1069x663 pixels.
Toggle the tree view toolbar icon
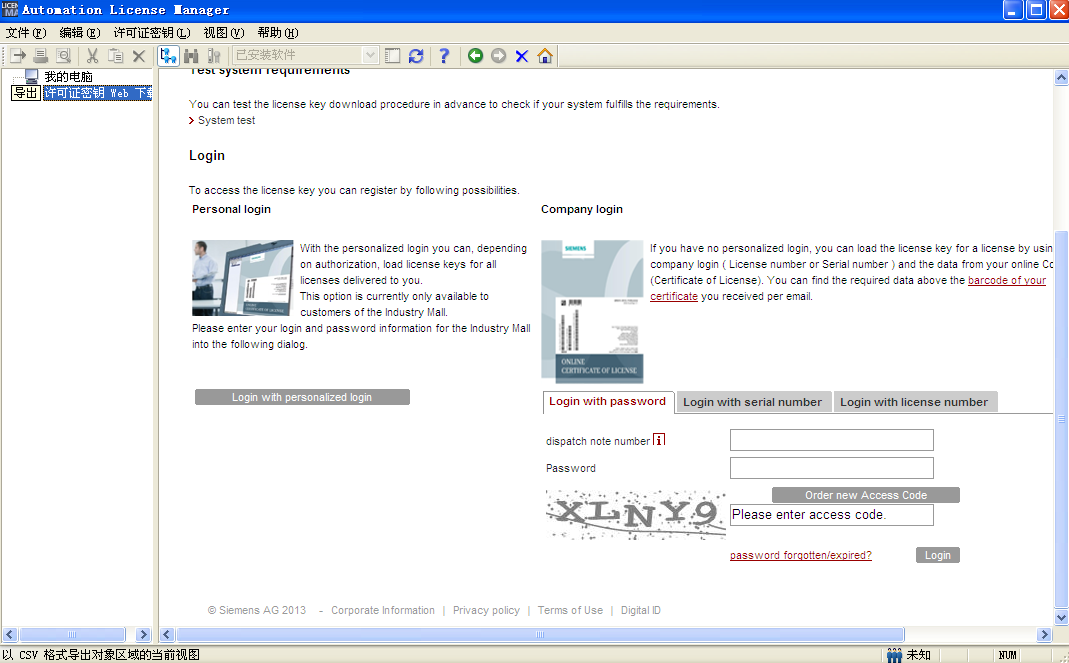pyautogui.click(x=168, y=56)
